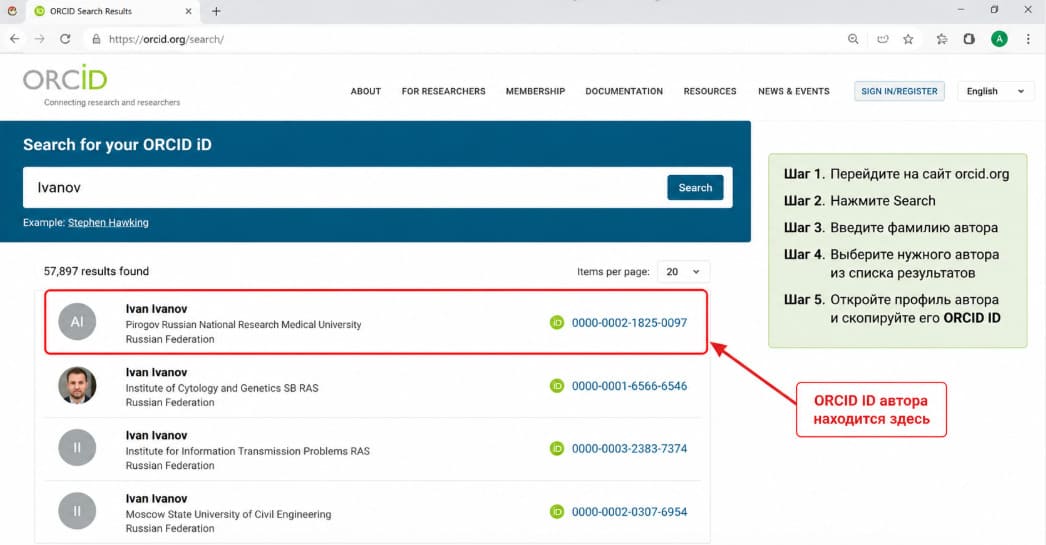Click the photo avatar of second Ivan Ivanov
The width and height of the screenshot is (1046, 545).
tap(77, 385)
